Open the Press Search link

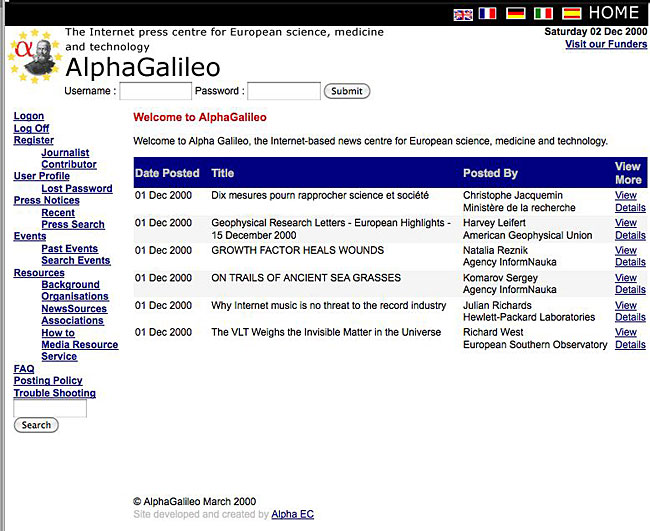tap(73, 224)
